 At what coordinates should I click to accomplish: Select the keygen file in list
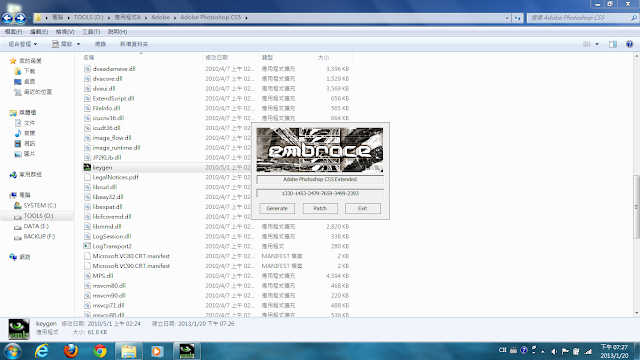click(x=102, y=167)
